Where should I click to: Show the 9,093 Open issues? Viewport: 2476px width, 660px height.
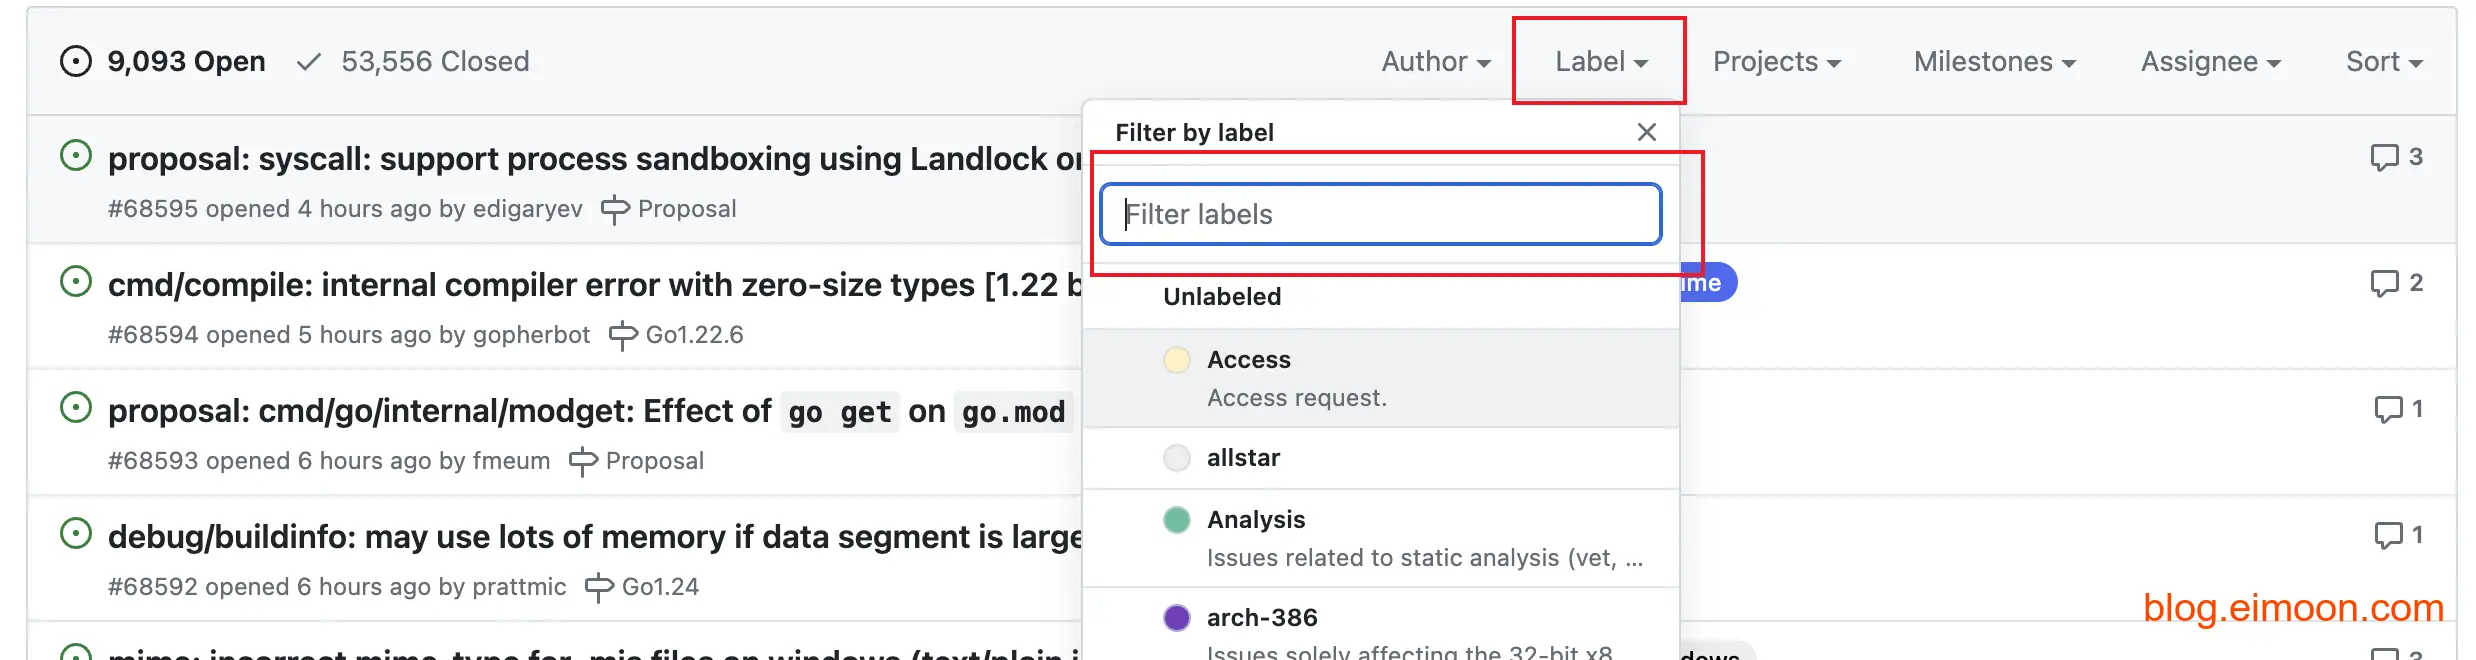(186, 62)
